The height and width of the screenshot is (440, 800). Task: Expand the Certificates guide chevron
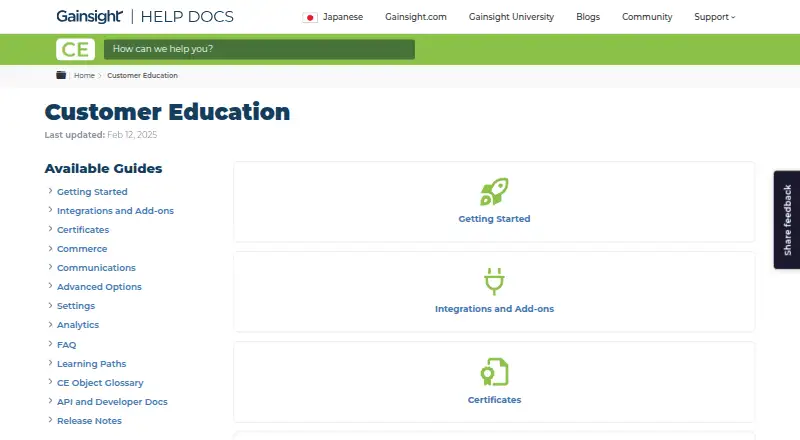point(50,229)
